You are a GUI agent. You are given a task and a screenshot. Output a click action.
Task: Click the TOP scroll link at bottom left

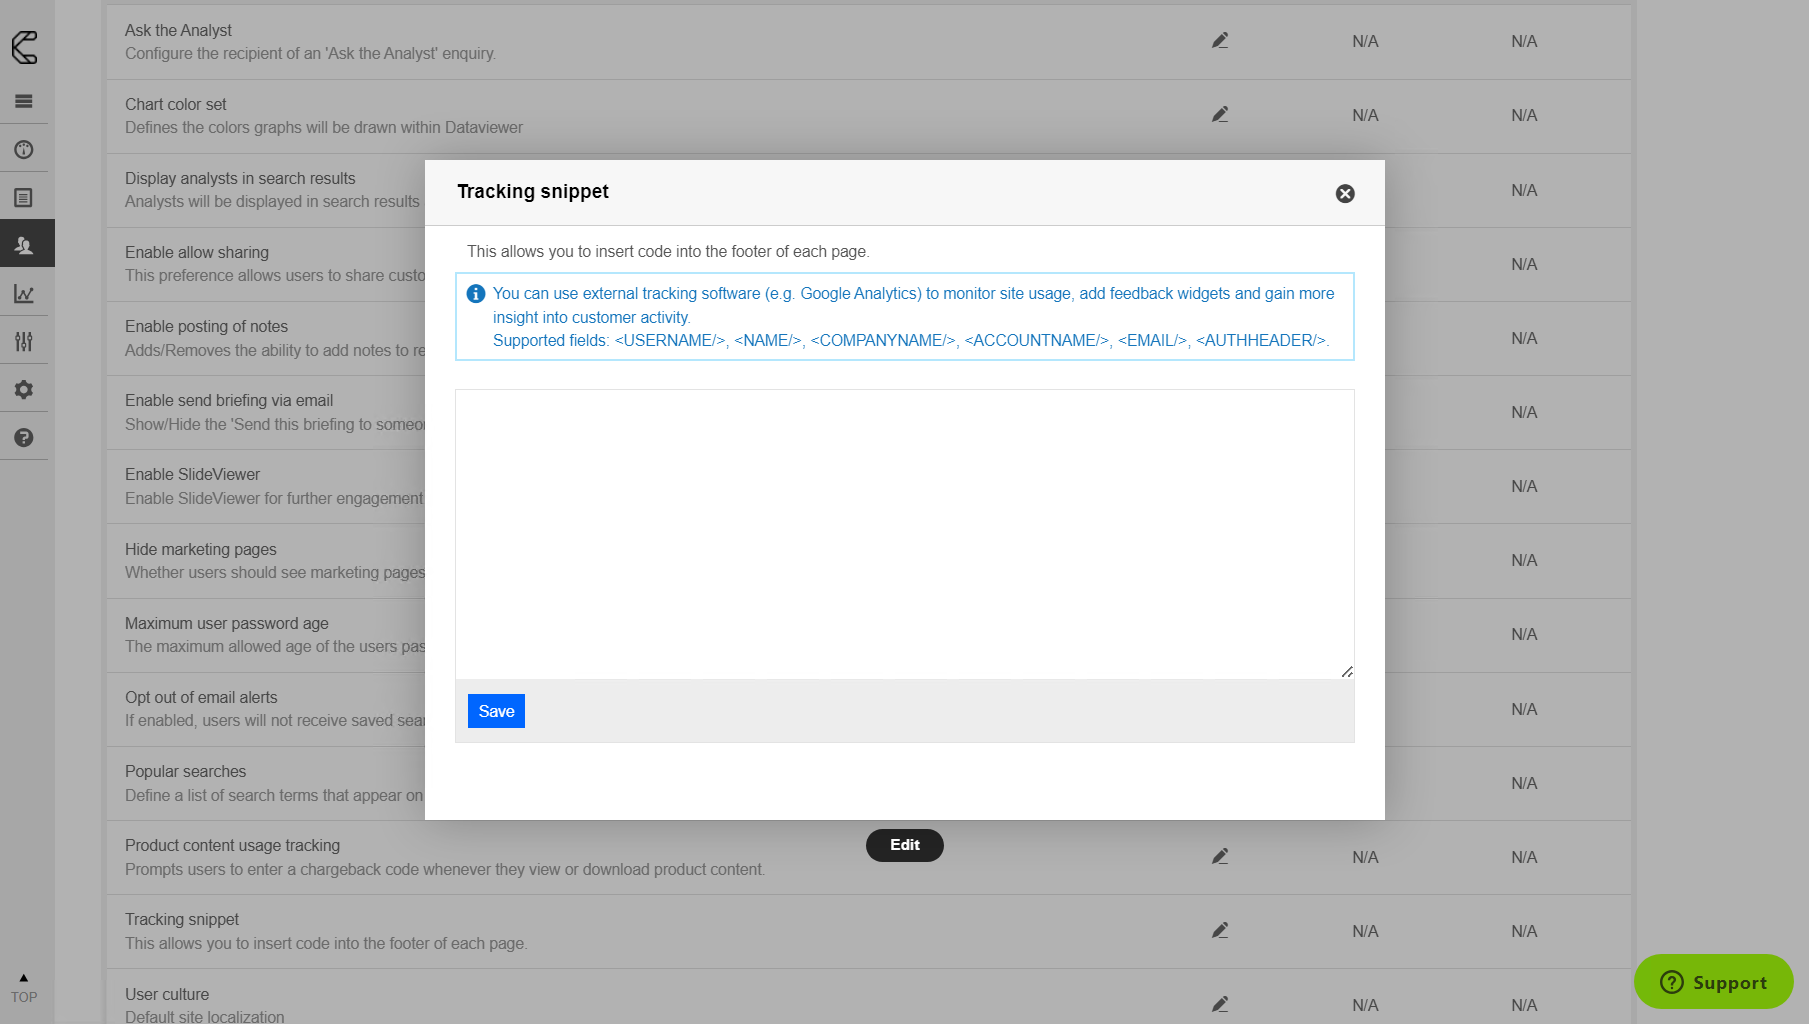24,988
